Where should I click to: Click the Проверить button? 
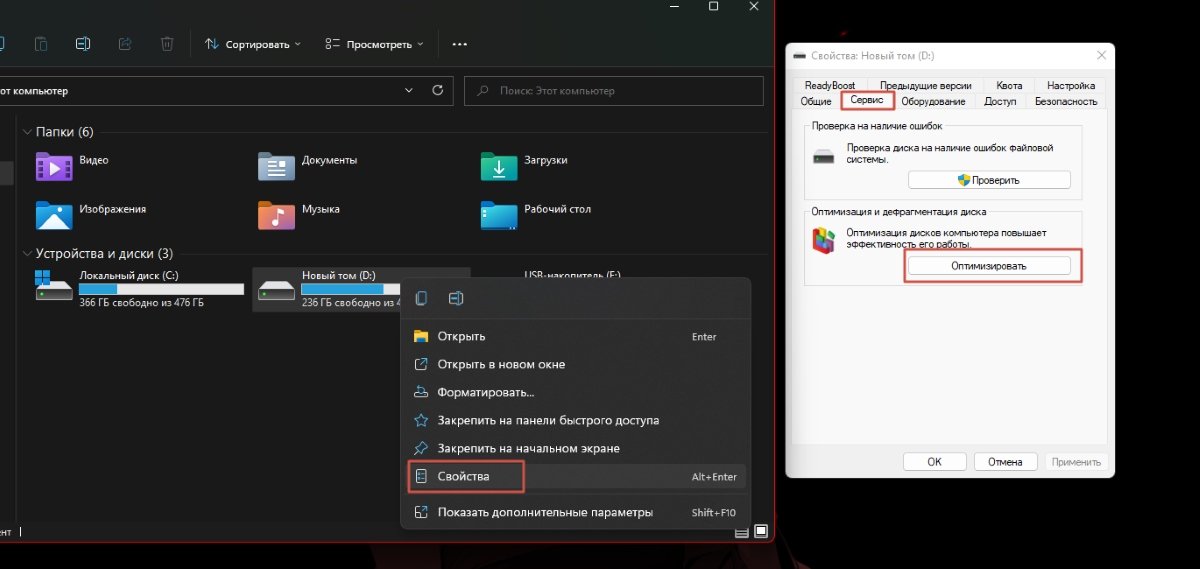pyautogui.click(x=989, y=180)
